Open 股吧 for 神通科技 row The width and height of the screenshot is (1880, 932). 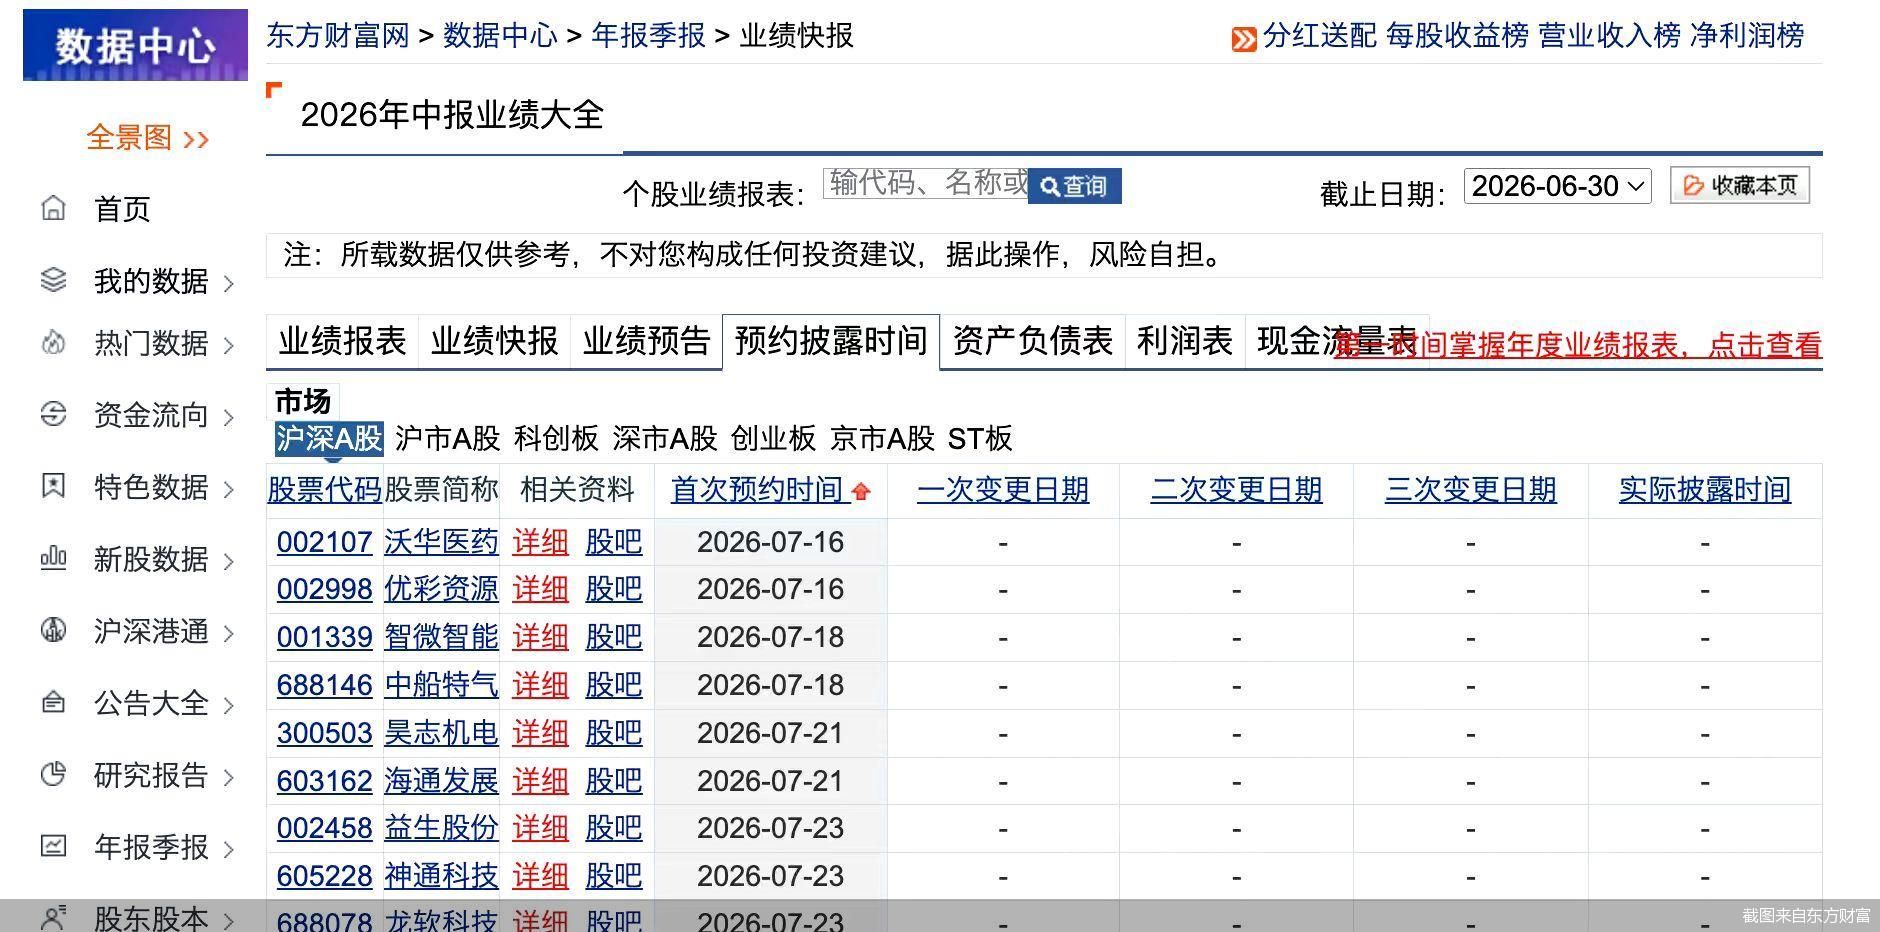(613, 876)
